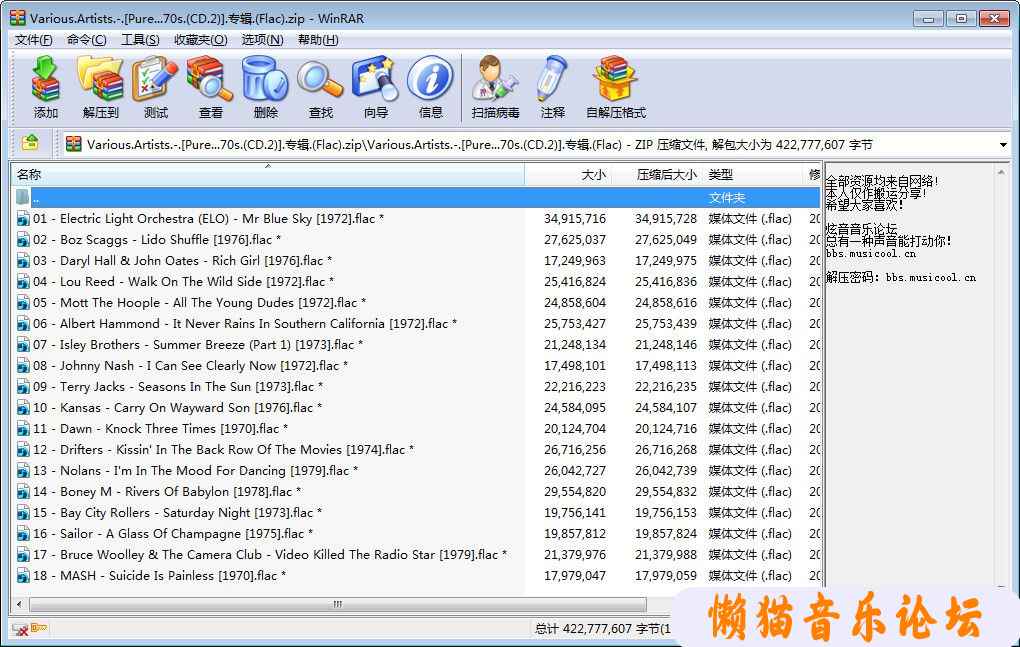This screenshot has height=647, width=1020.
Task: Click the key icon in the status bar
Action: pyautogui.click(x=39, y=628)
